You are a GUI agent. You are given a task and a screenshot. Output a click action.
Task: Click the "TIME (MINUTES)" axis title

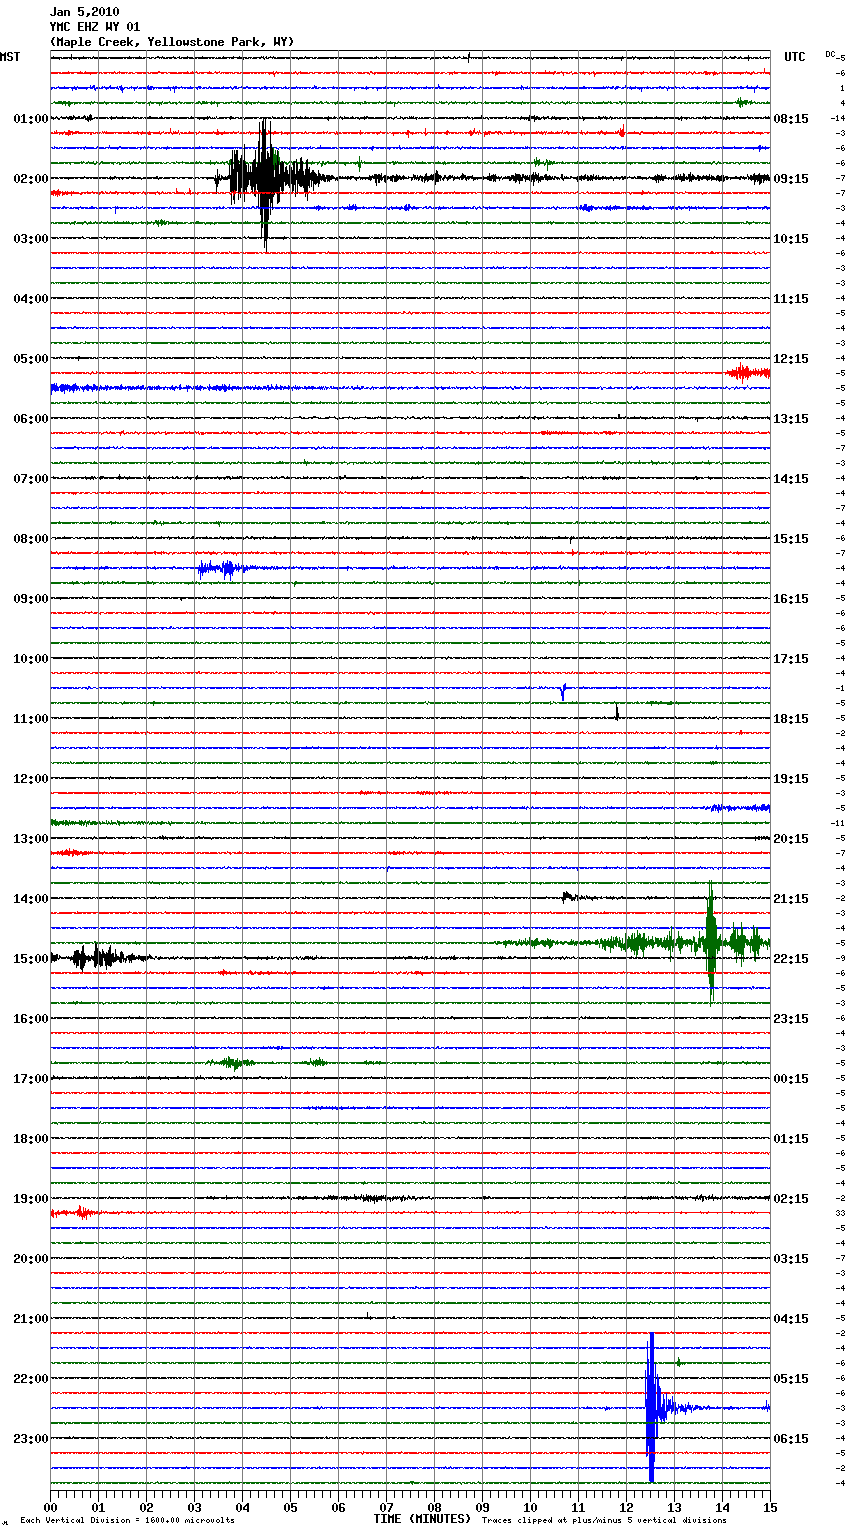click(x=422, y=1518)
